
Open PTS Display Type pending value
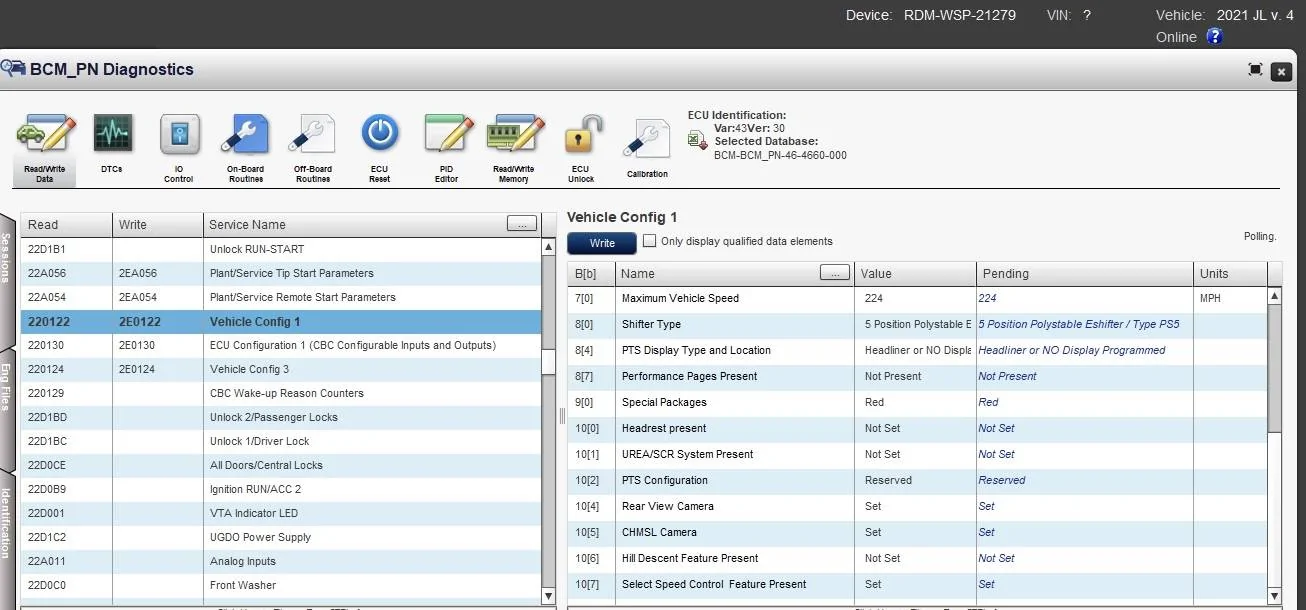pyautogui.click(x=1084, y=350)
